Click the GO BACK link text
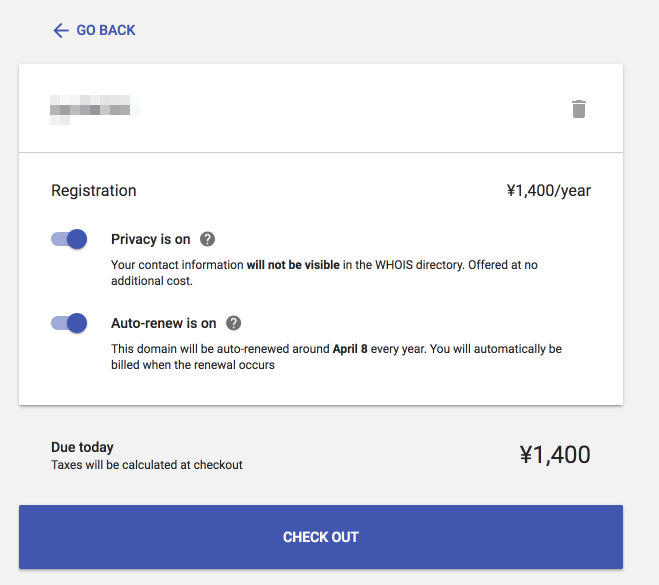This screenshot has width=659, height=585. click(x=106, y=30)
